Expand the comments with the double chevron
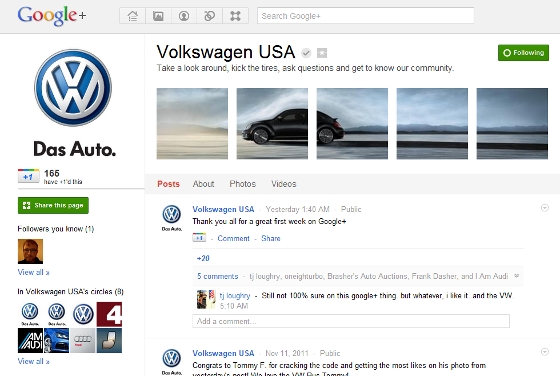The image size is (560, 376). tap(516, 276)
